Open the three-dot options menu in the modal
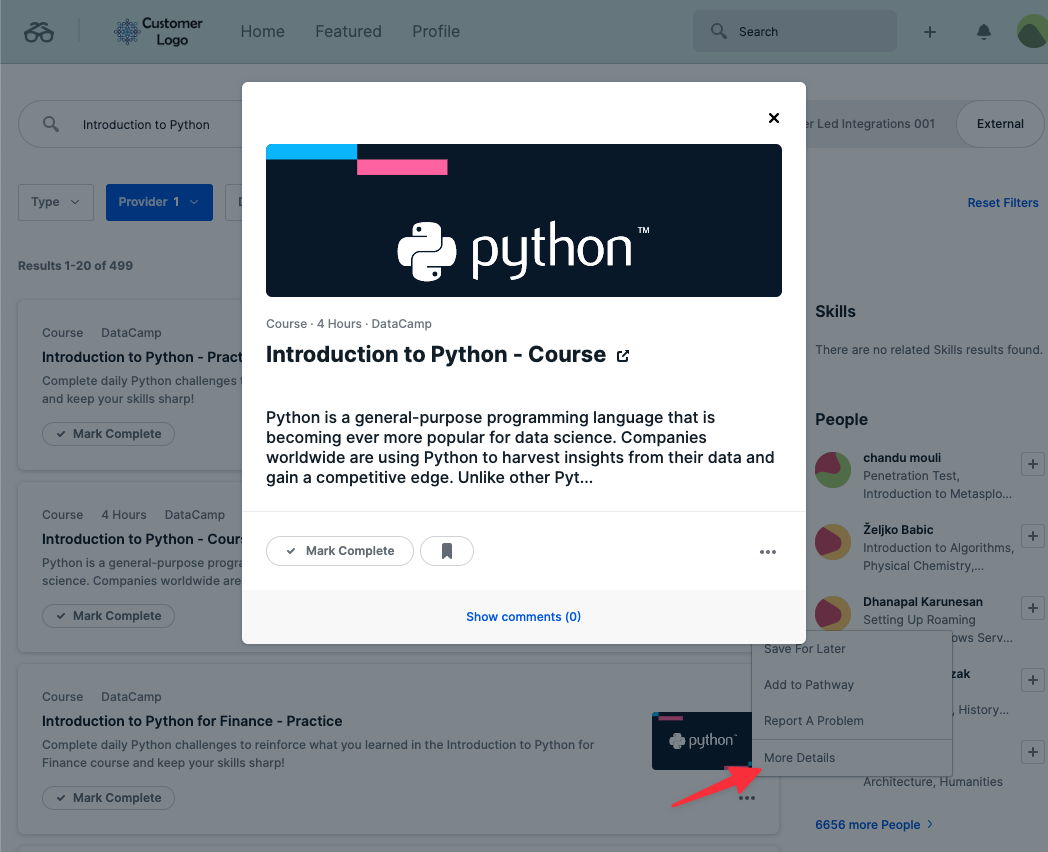This screenshot has width=1048, height=852. (768, 551)
